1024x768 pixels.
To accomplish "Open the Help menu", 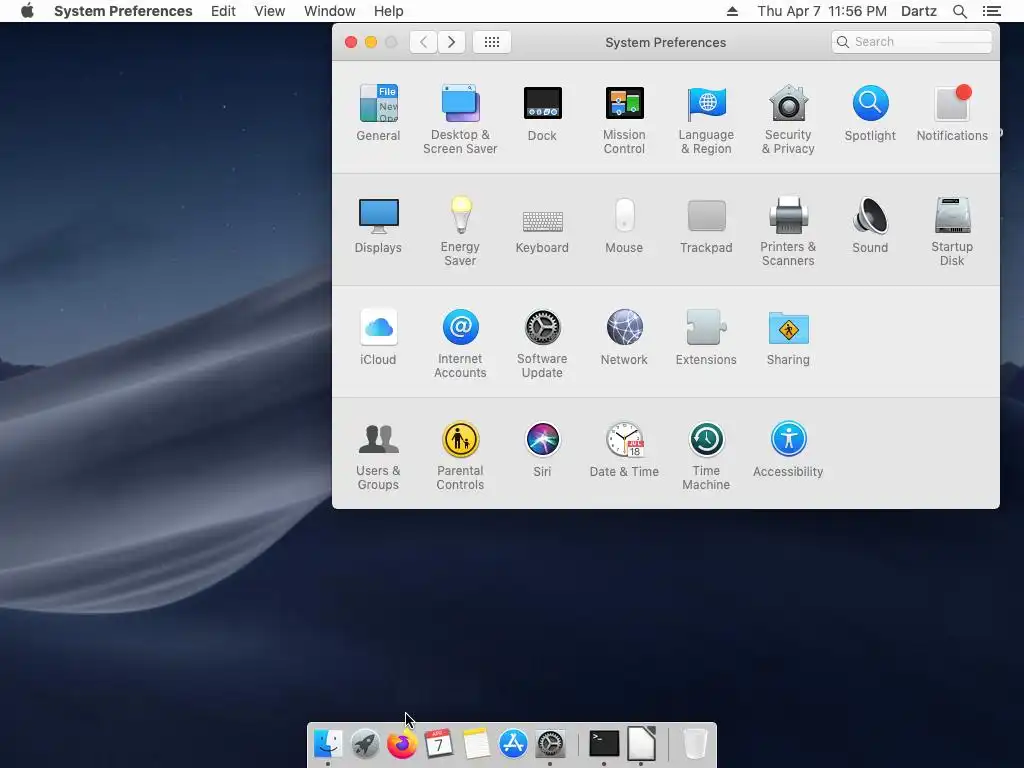I will pyautogui.click(x=389, y=11).
